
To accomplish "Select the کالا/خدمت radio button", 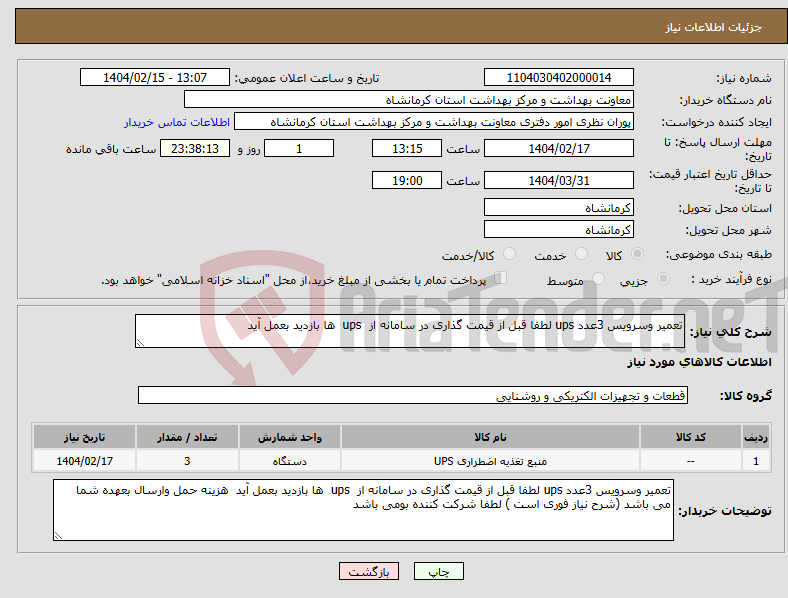I will click(510, 254).
